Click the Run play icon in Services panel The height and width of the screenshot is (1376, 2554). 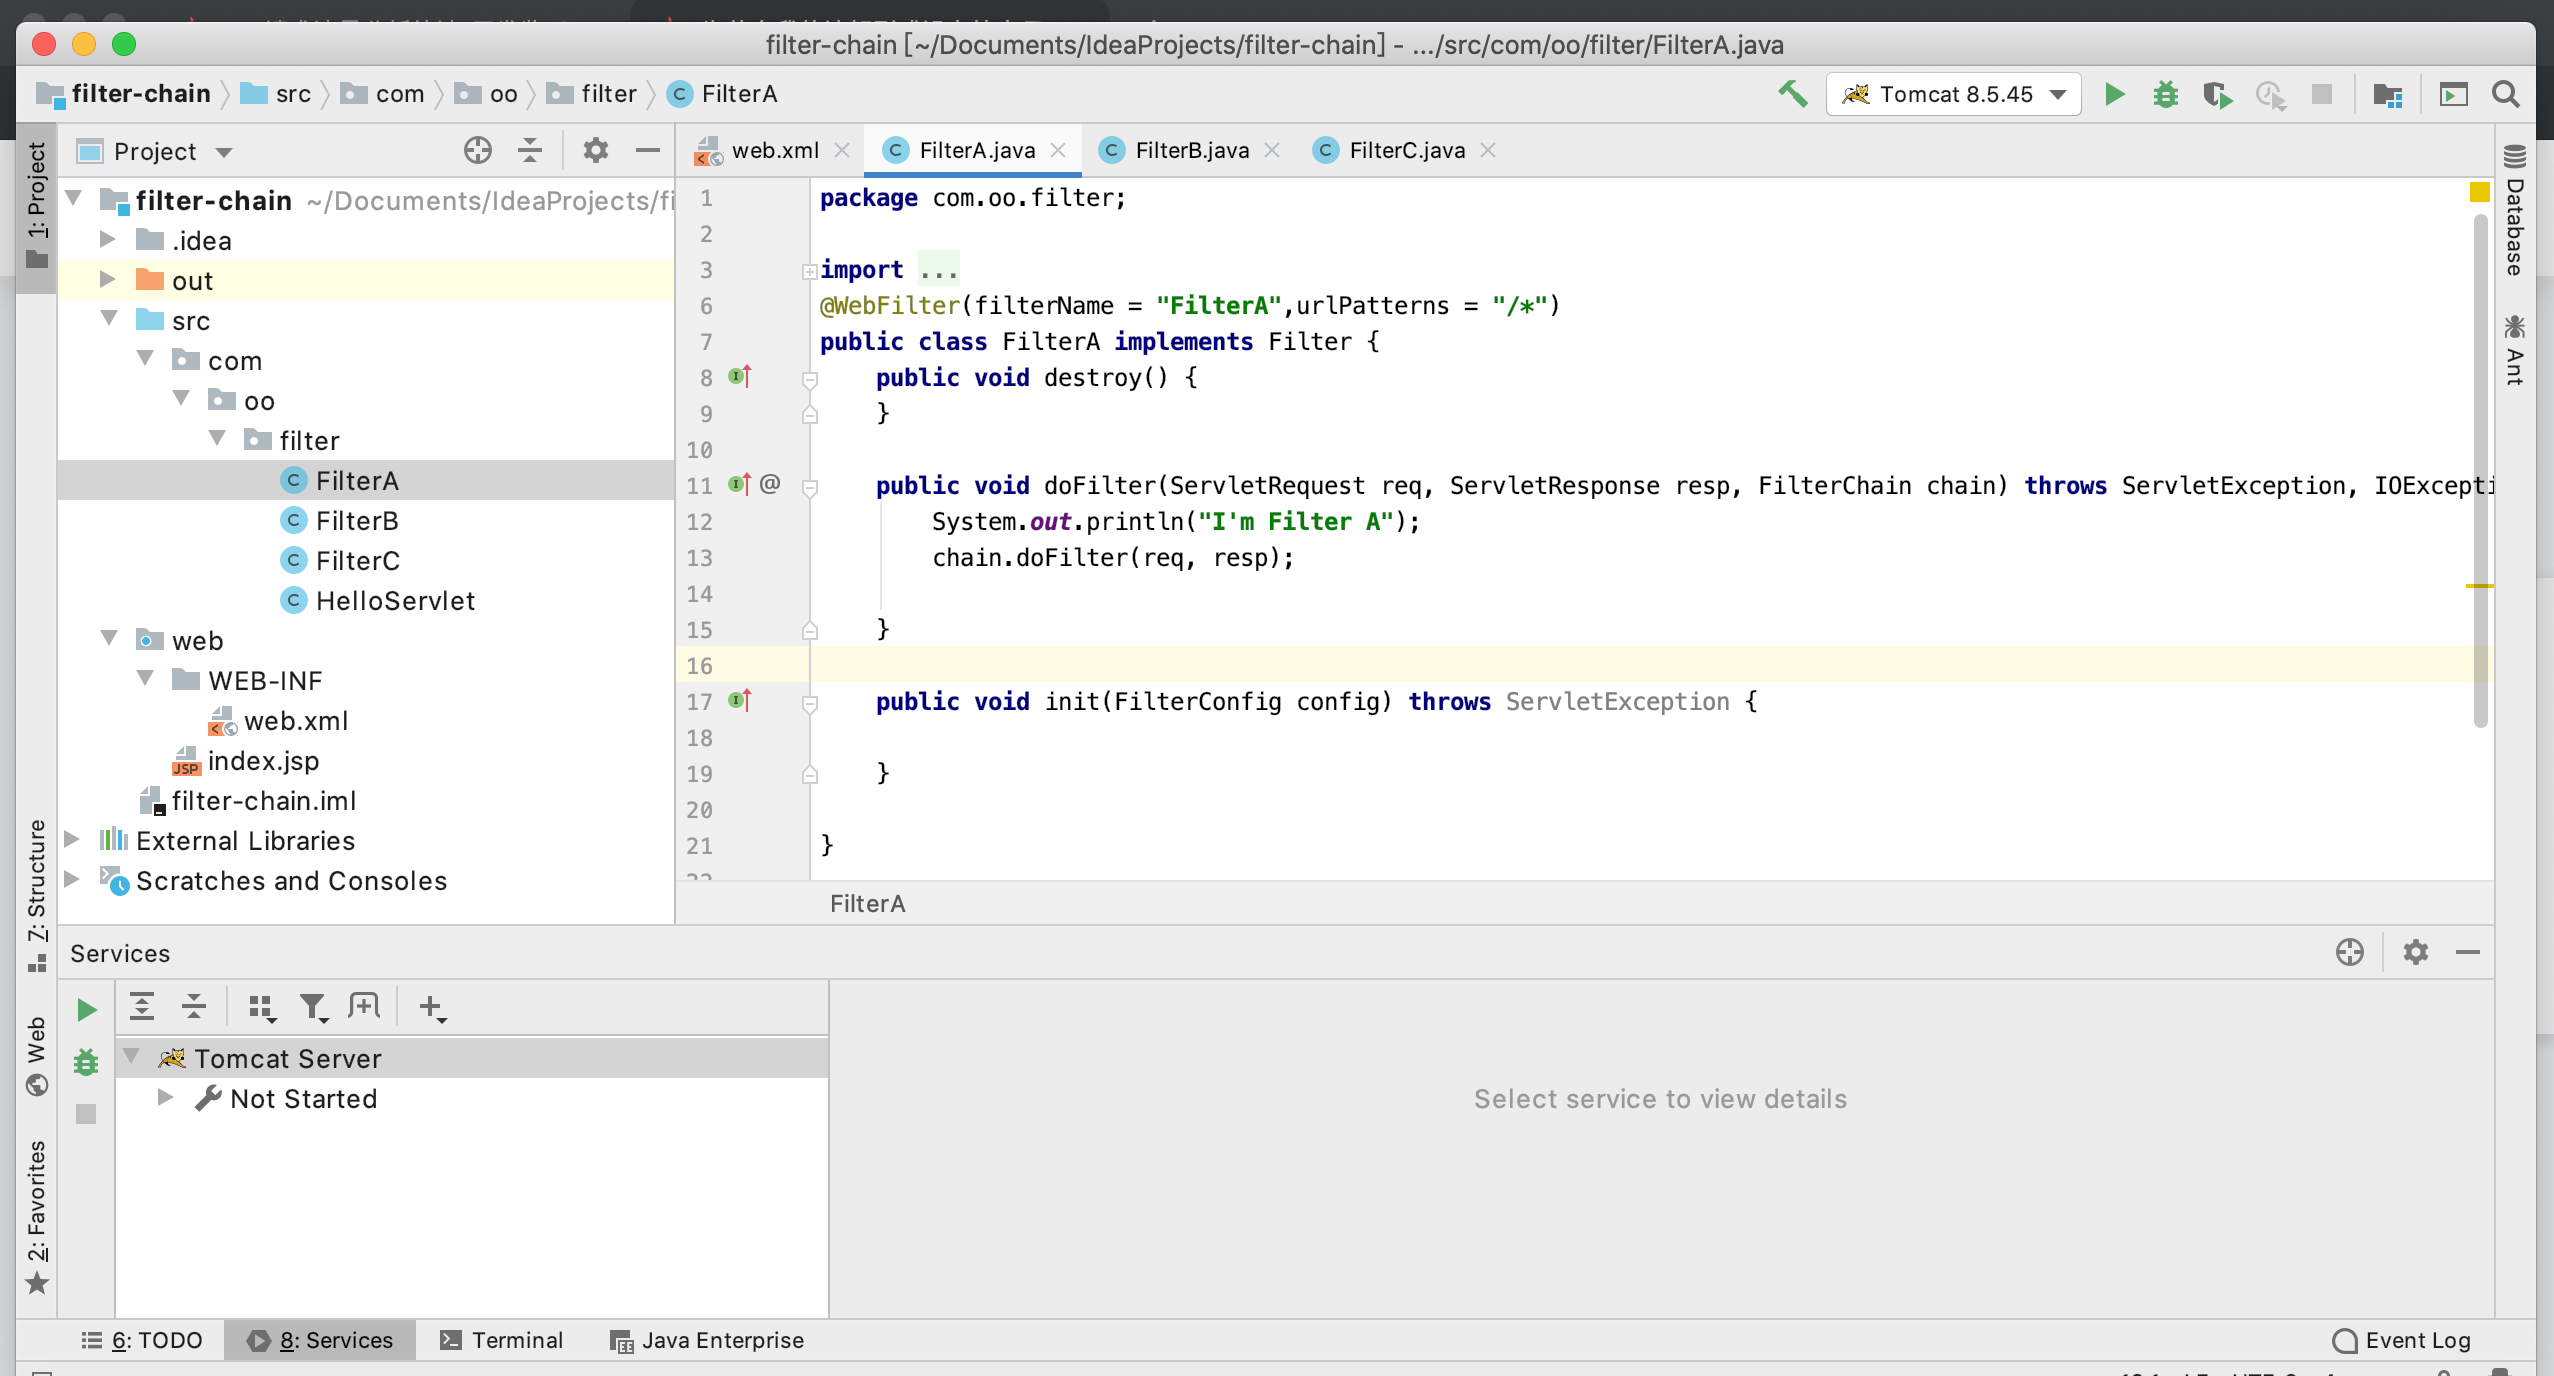[x=87, y=1010]
